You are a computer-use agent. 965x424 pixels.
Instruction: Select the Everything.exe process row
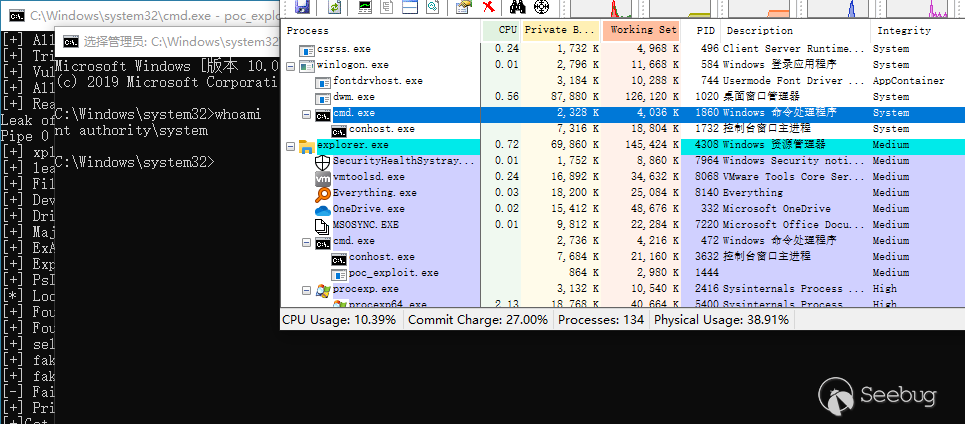(623, 193)
